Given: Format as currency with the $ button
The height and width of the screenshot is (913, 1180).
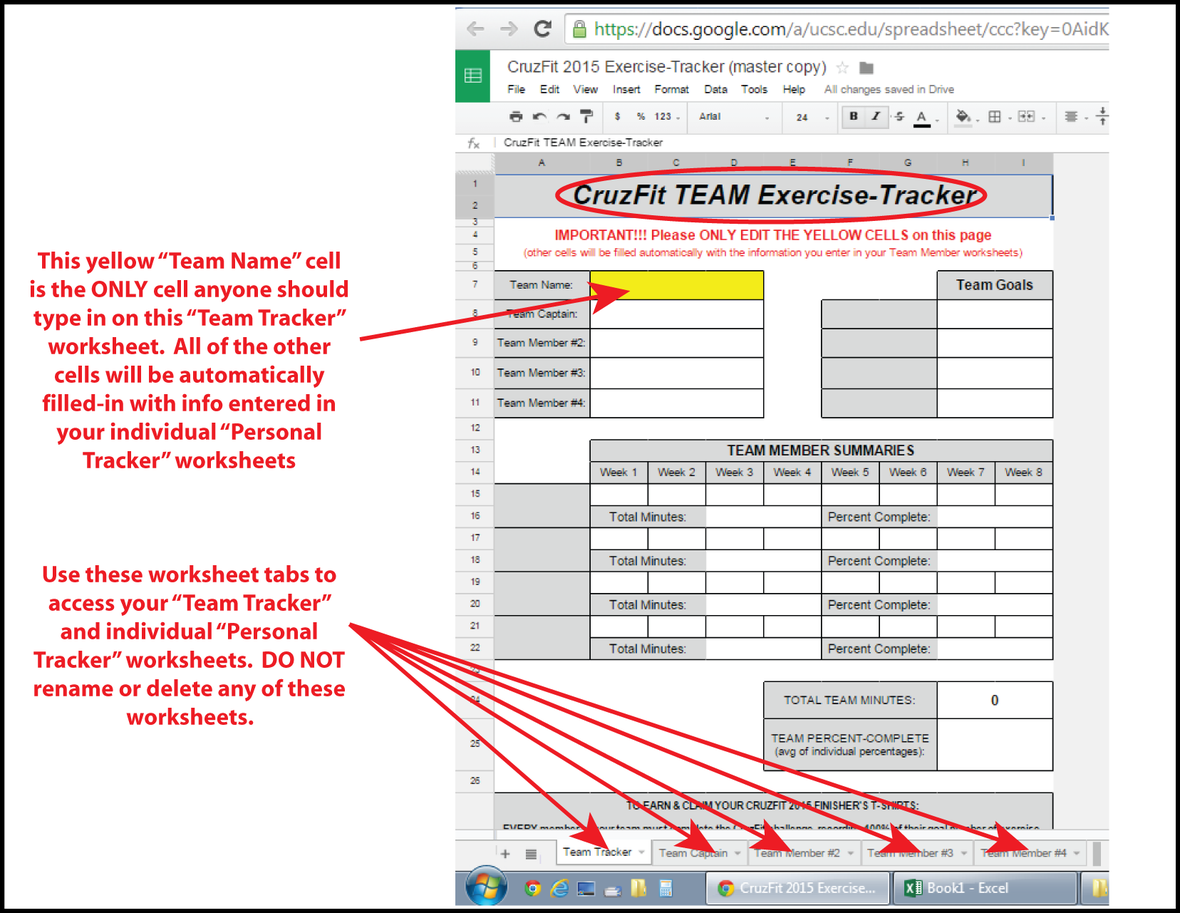Looking at the screenshot, I should point(617,117).
